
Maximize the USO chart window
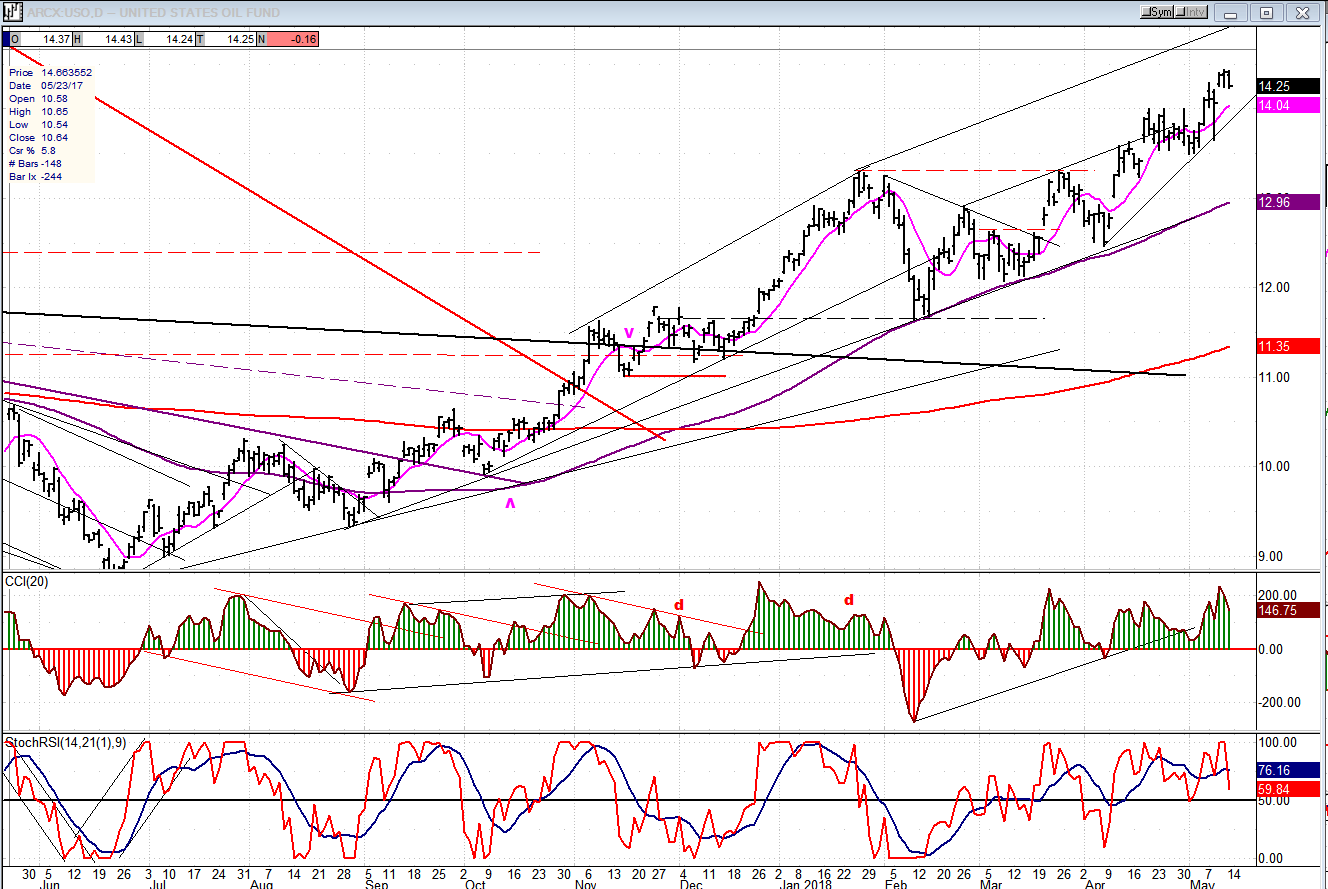pos(1266,12)
